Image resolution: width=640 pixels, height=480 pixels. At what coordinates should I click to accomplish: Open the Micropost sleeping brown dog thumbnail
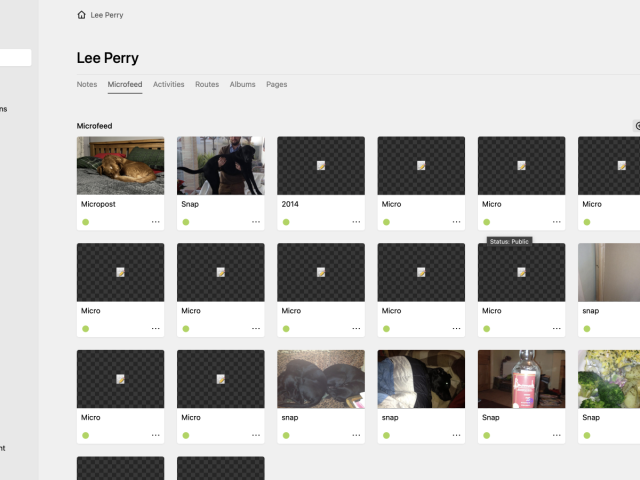[x=120, y=165]
